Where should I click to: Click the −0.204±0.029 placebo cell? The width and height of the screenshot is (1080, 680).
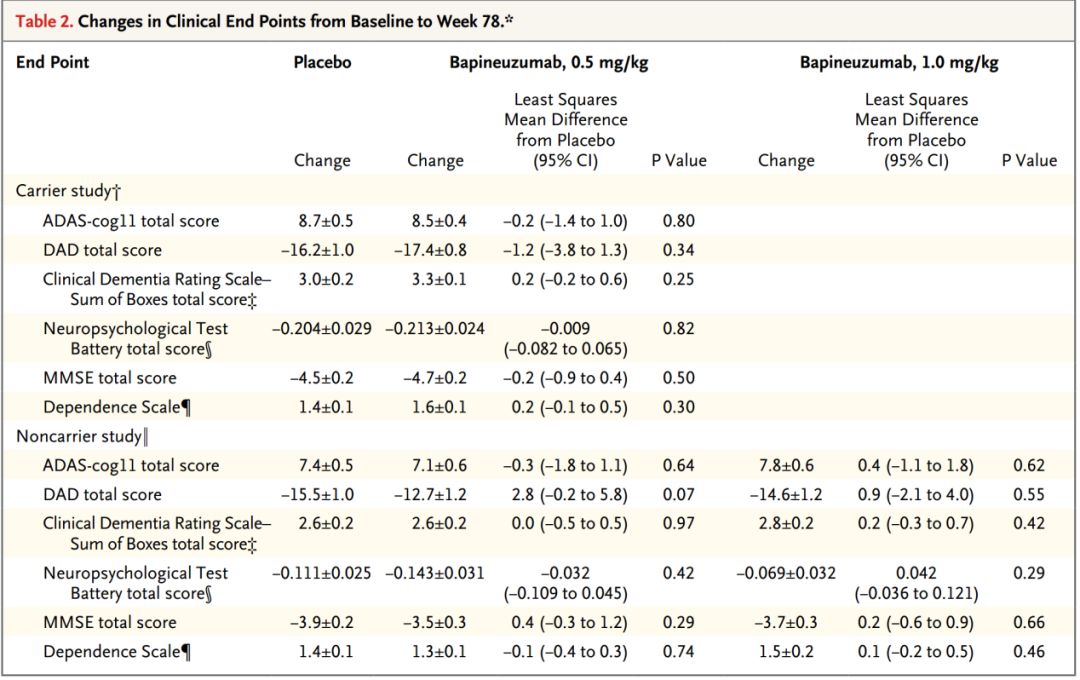point(322,328)
